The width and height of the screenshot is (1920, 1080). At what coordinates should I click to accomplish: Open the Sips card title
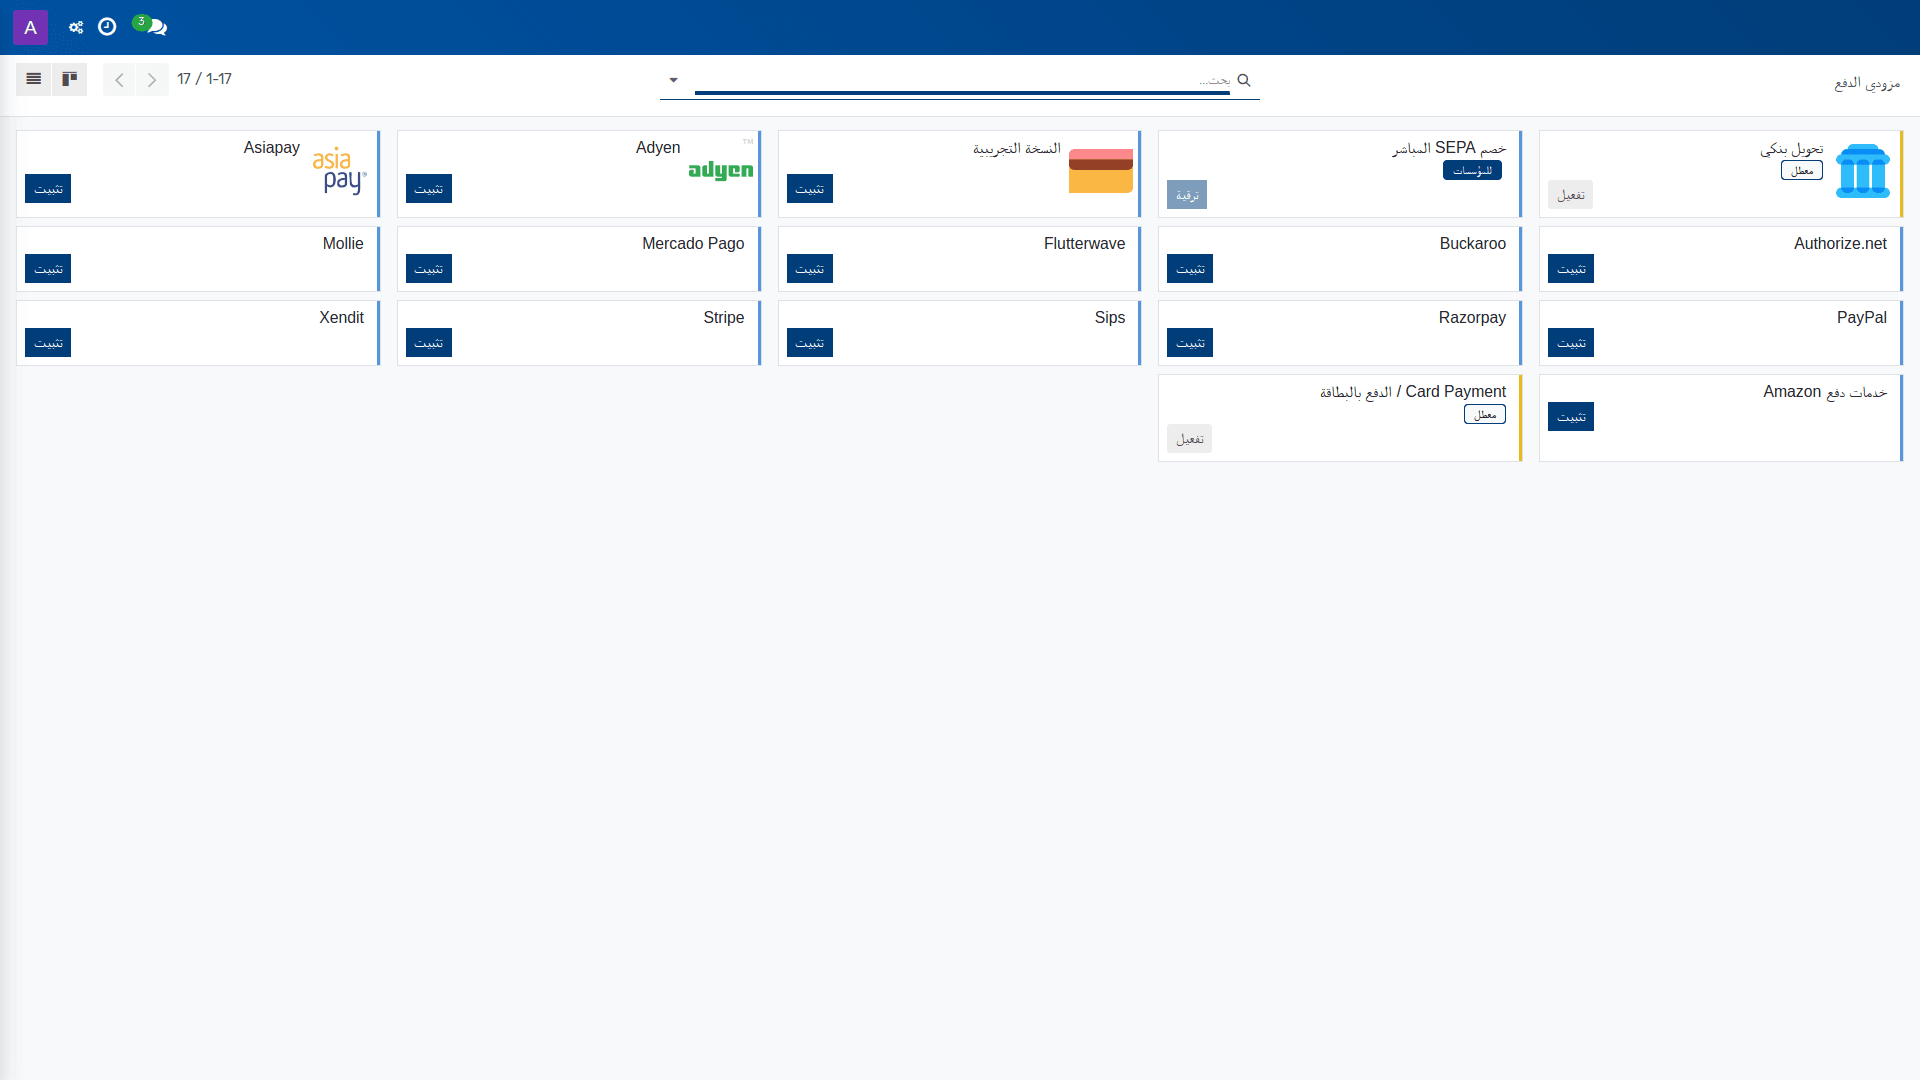(1110, 318)
